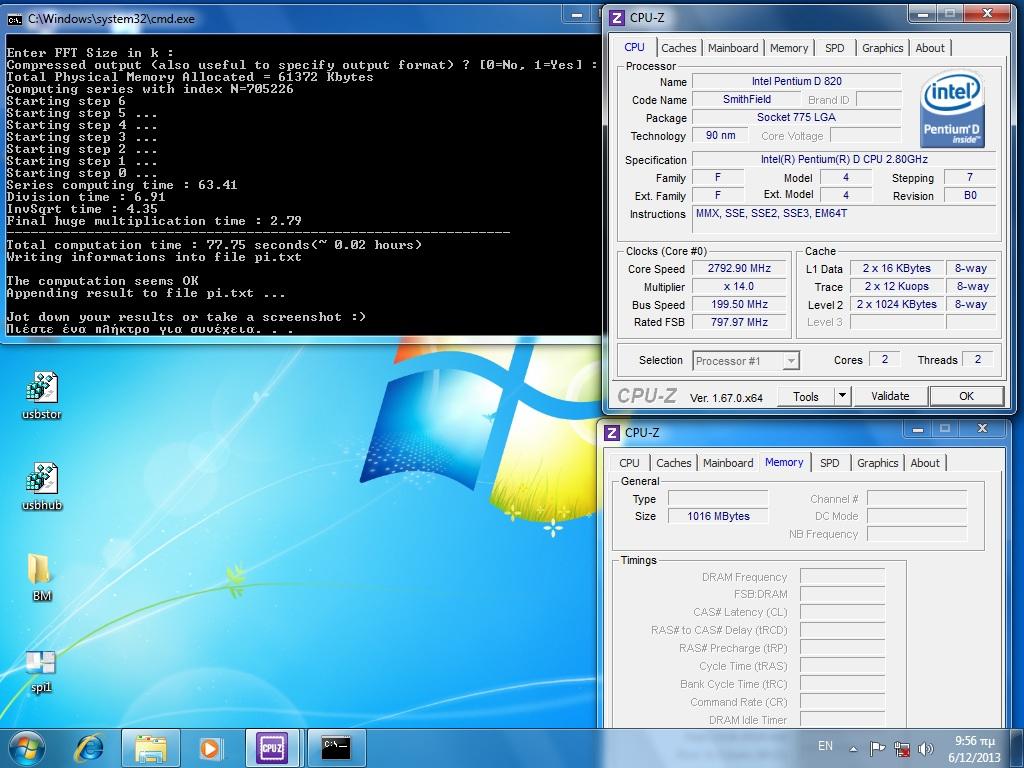Switch to About tab in lower CPU-Z window
1024x768 pixels.
point(925,463)
